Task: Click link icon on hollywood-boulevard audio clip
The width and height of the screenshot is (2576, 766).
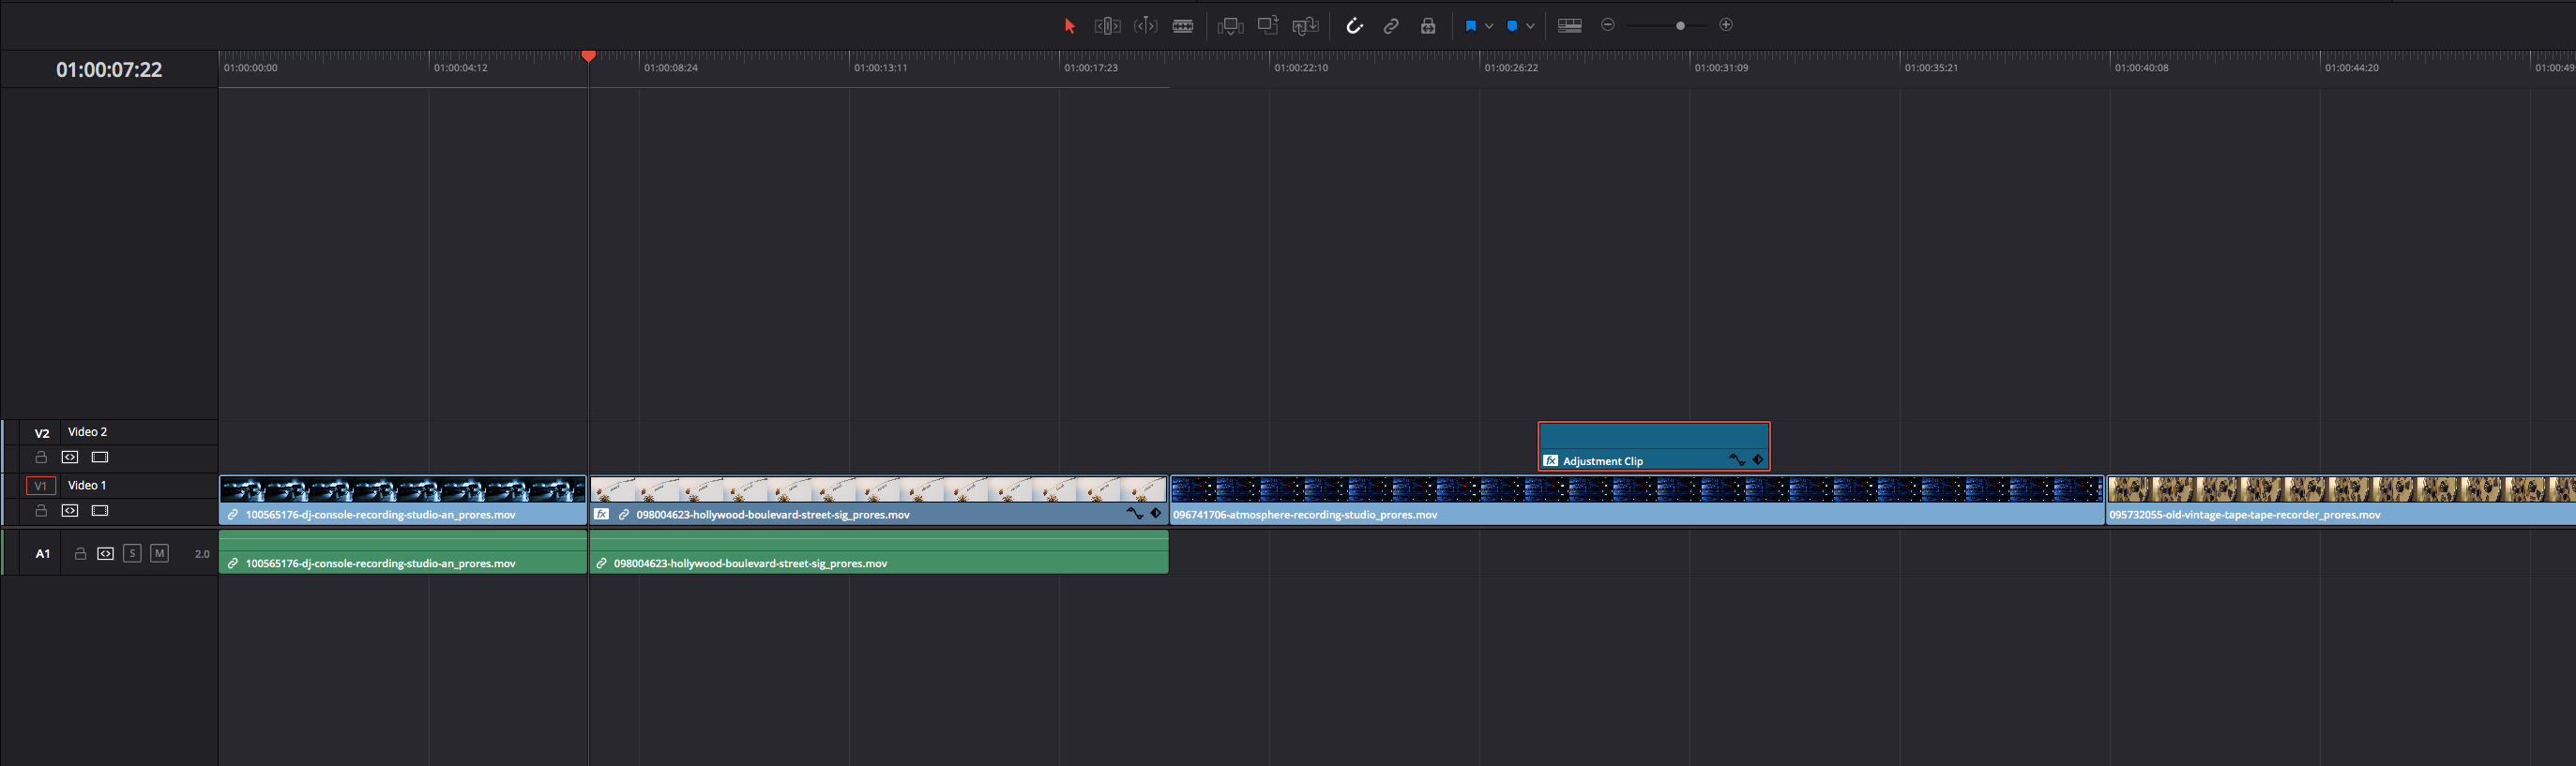Action: [602, 564]
